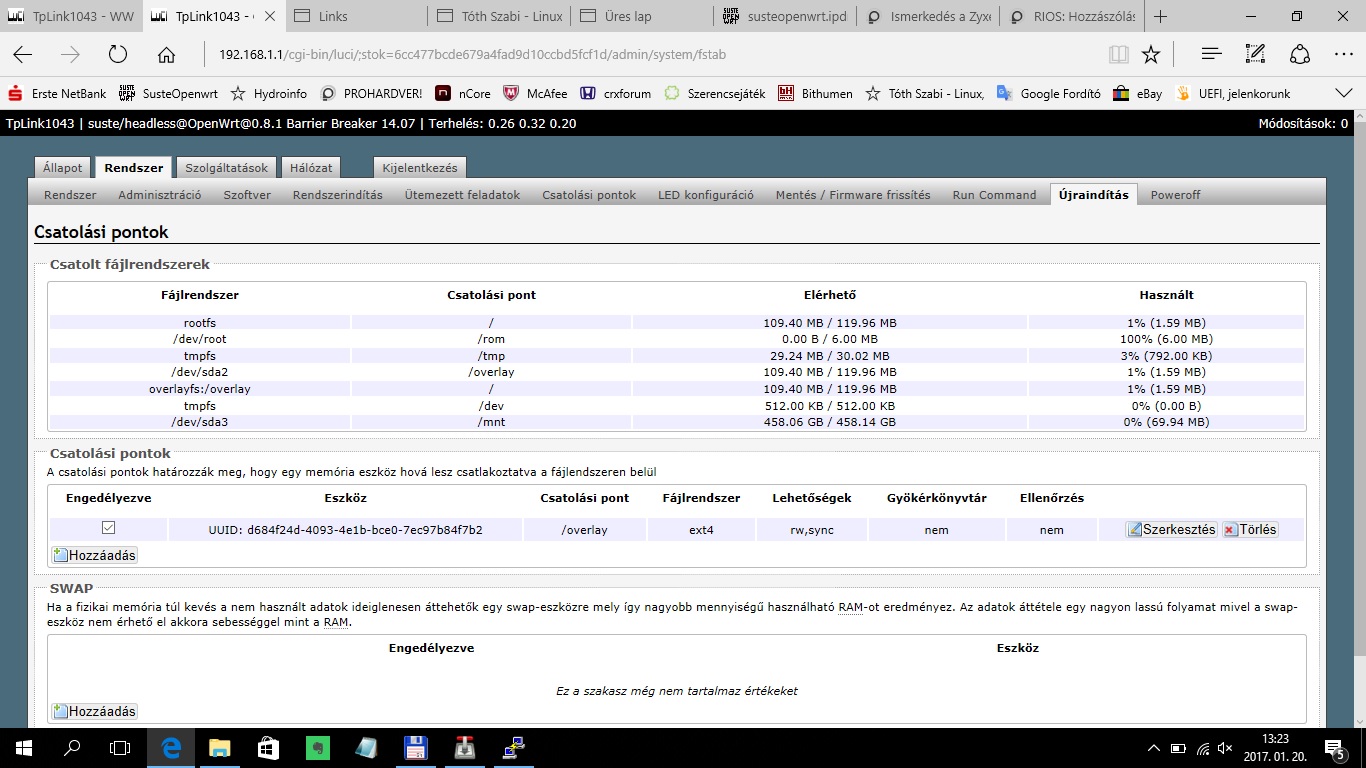Open the Poweroff submenu

point(1175,195)
